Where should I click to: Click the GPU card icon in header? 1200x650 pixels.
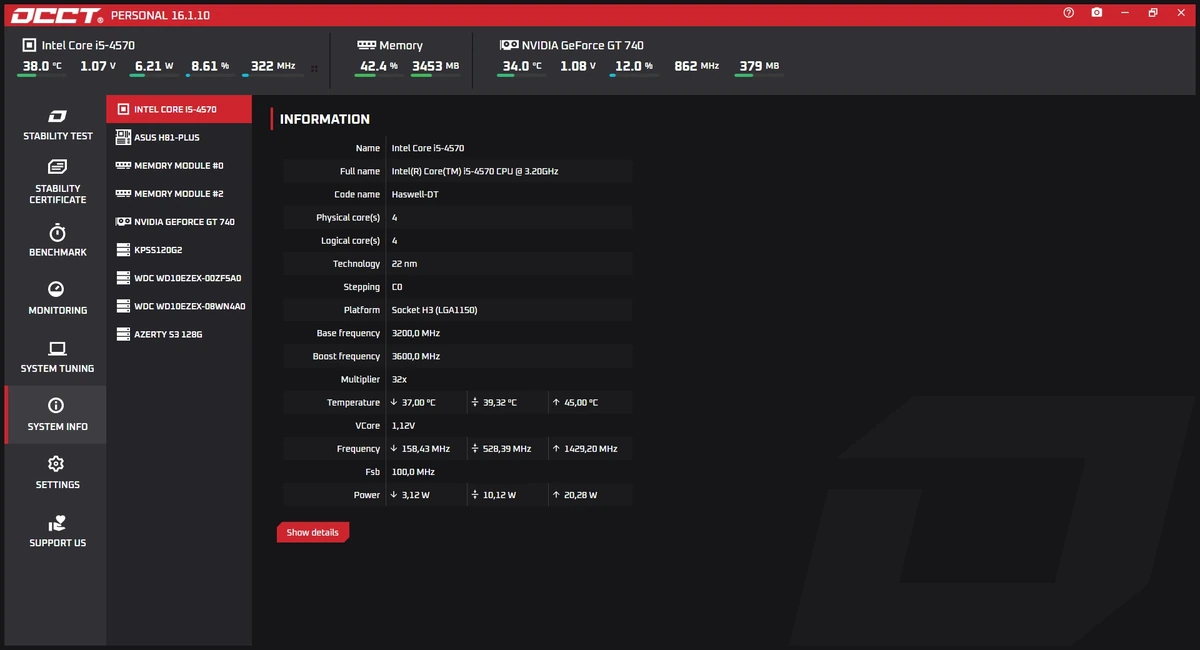508,45
